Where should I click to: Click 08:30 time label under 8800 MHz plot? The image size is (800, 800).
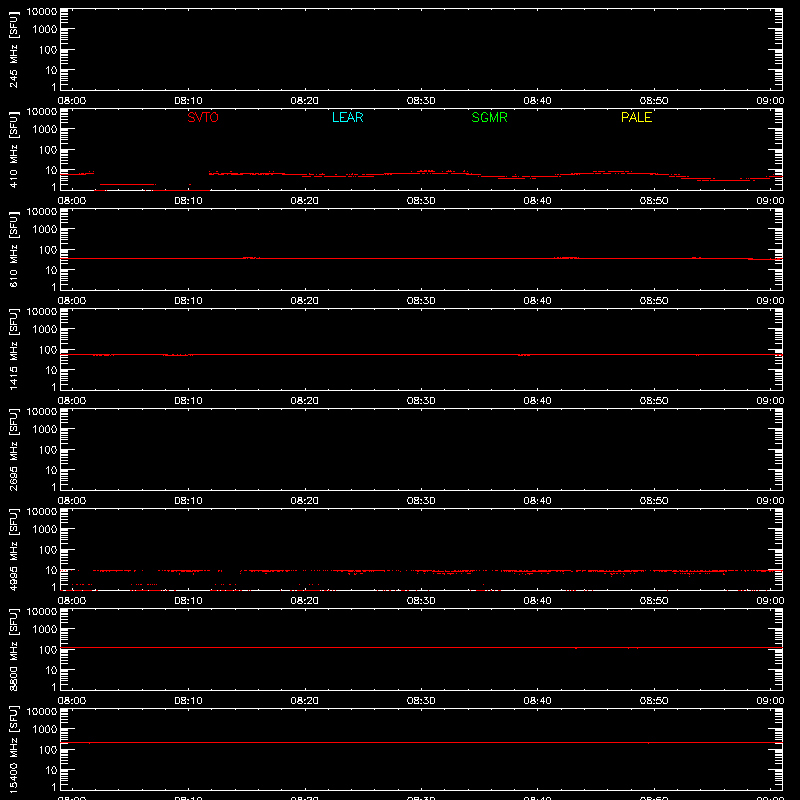pyautogui.click(x=421, y=701)
